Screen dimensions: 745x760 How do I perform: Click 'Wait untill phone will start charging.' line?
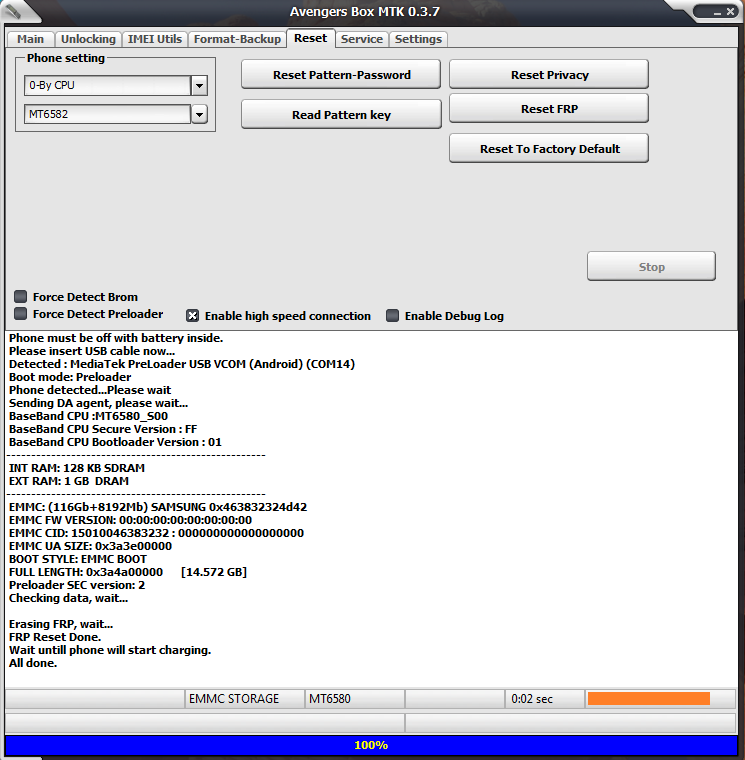click(x=110, y=650)
